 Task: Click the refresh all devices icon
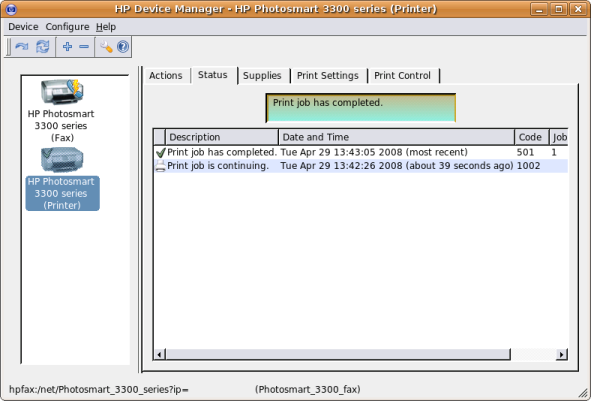pos(42,47)
